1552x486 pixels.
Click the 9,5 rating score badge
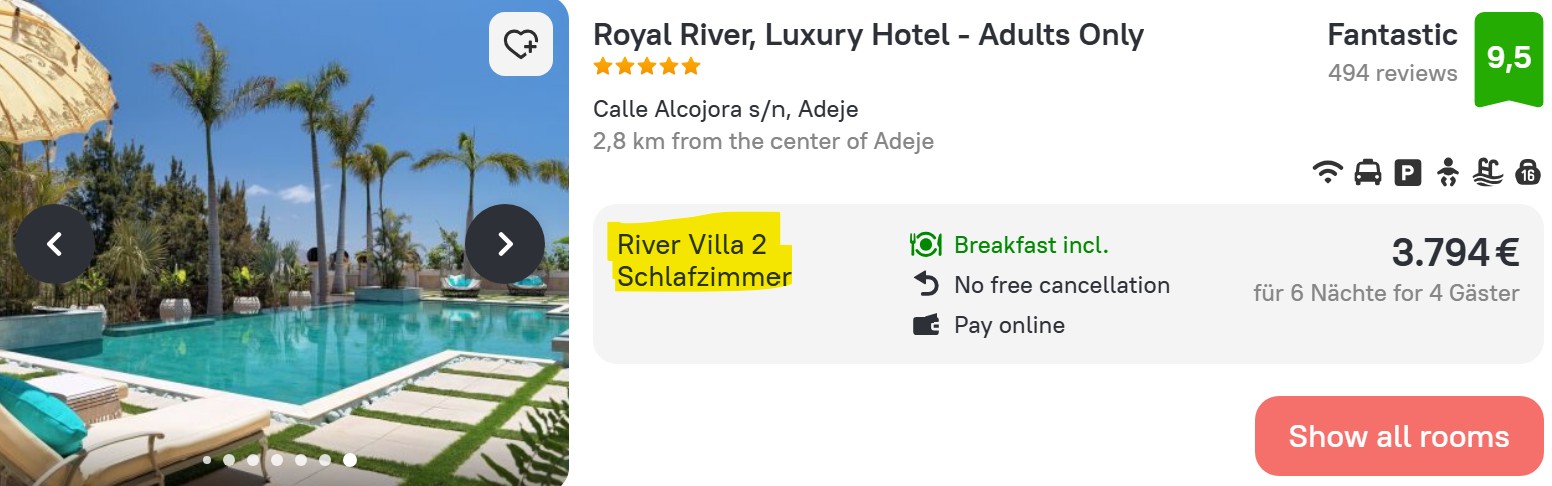point(1508,58)
